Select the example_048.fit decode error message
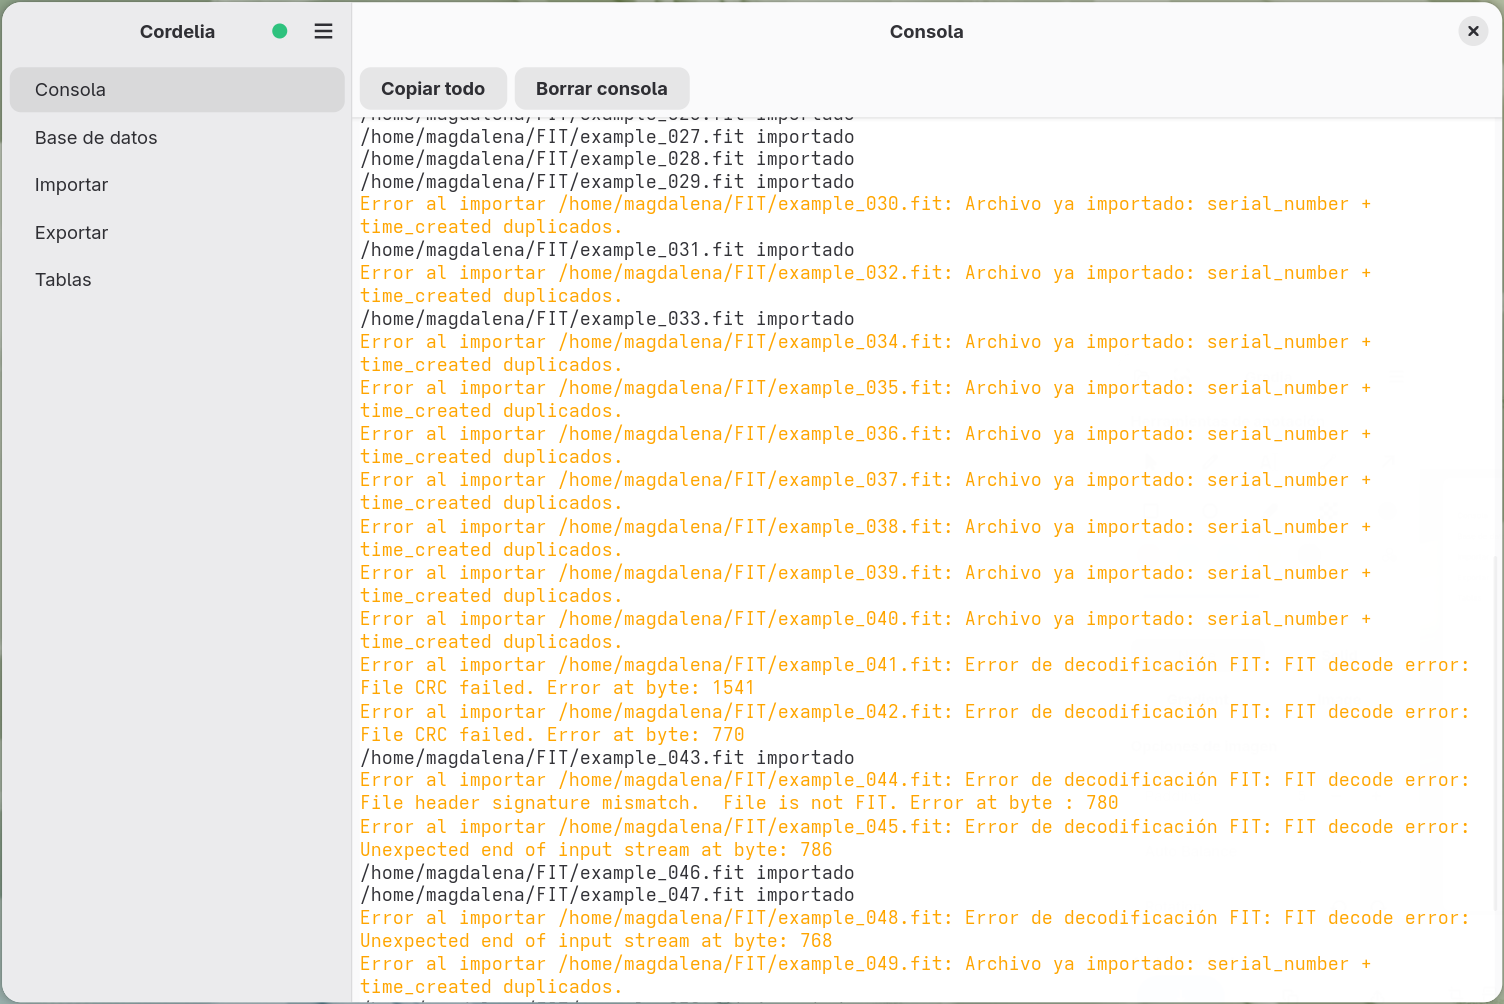 (x=915, y=929)
